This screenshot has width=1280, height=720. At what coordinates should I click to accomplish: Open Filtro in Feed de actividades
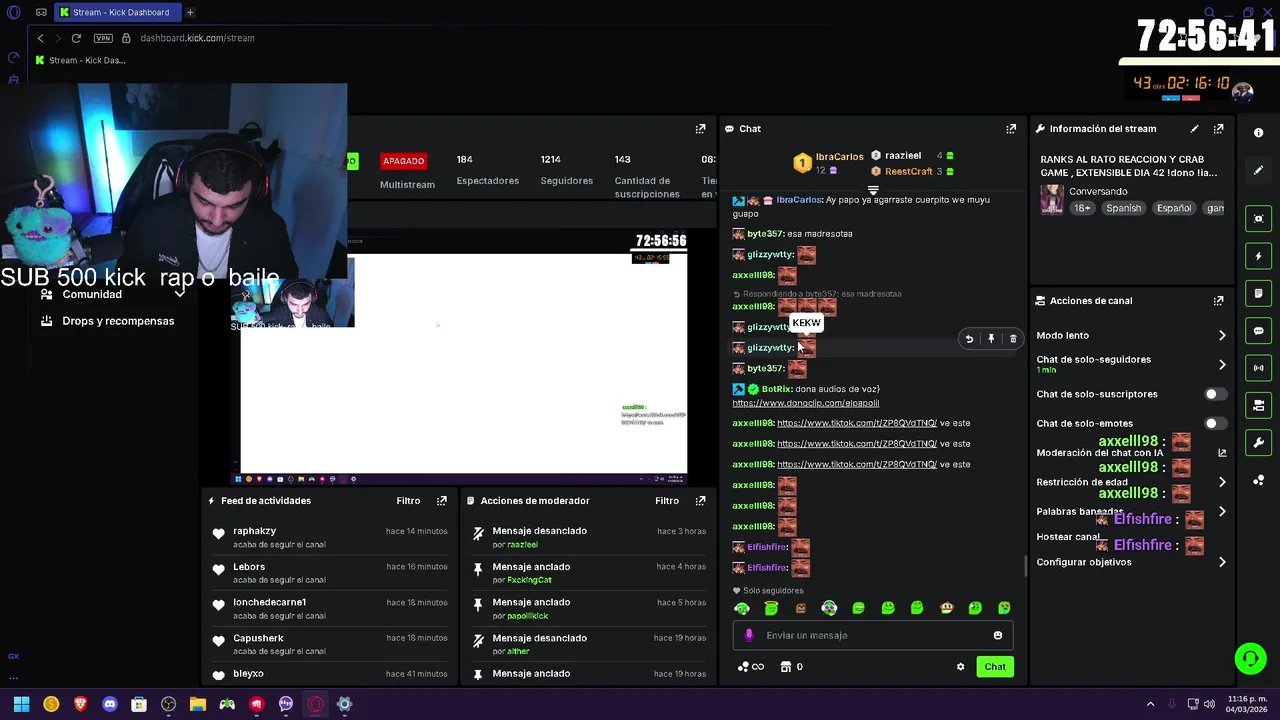(x=408, y=501)
